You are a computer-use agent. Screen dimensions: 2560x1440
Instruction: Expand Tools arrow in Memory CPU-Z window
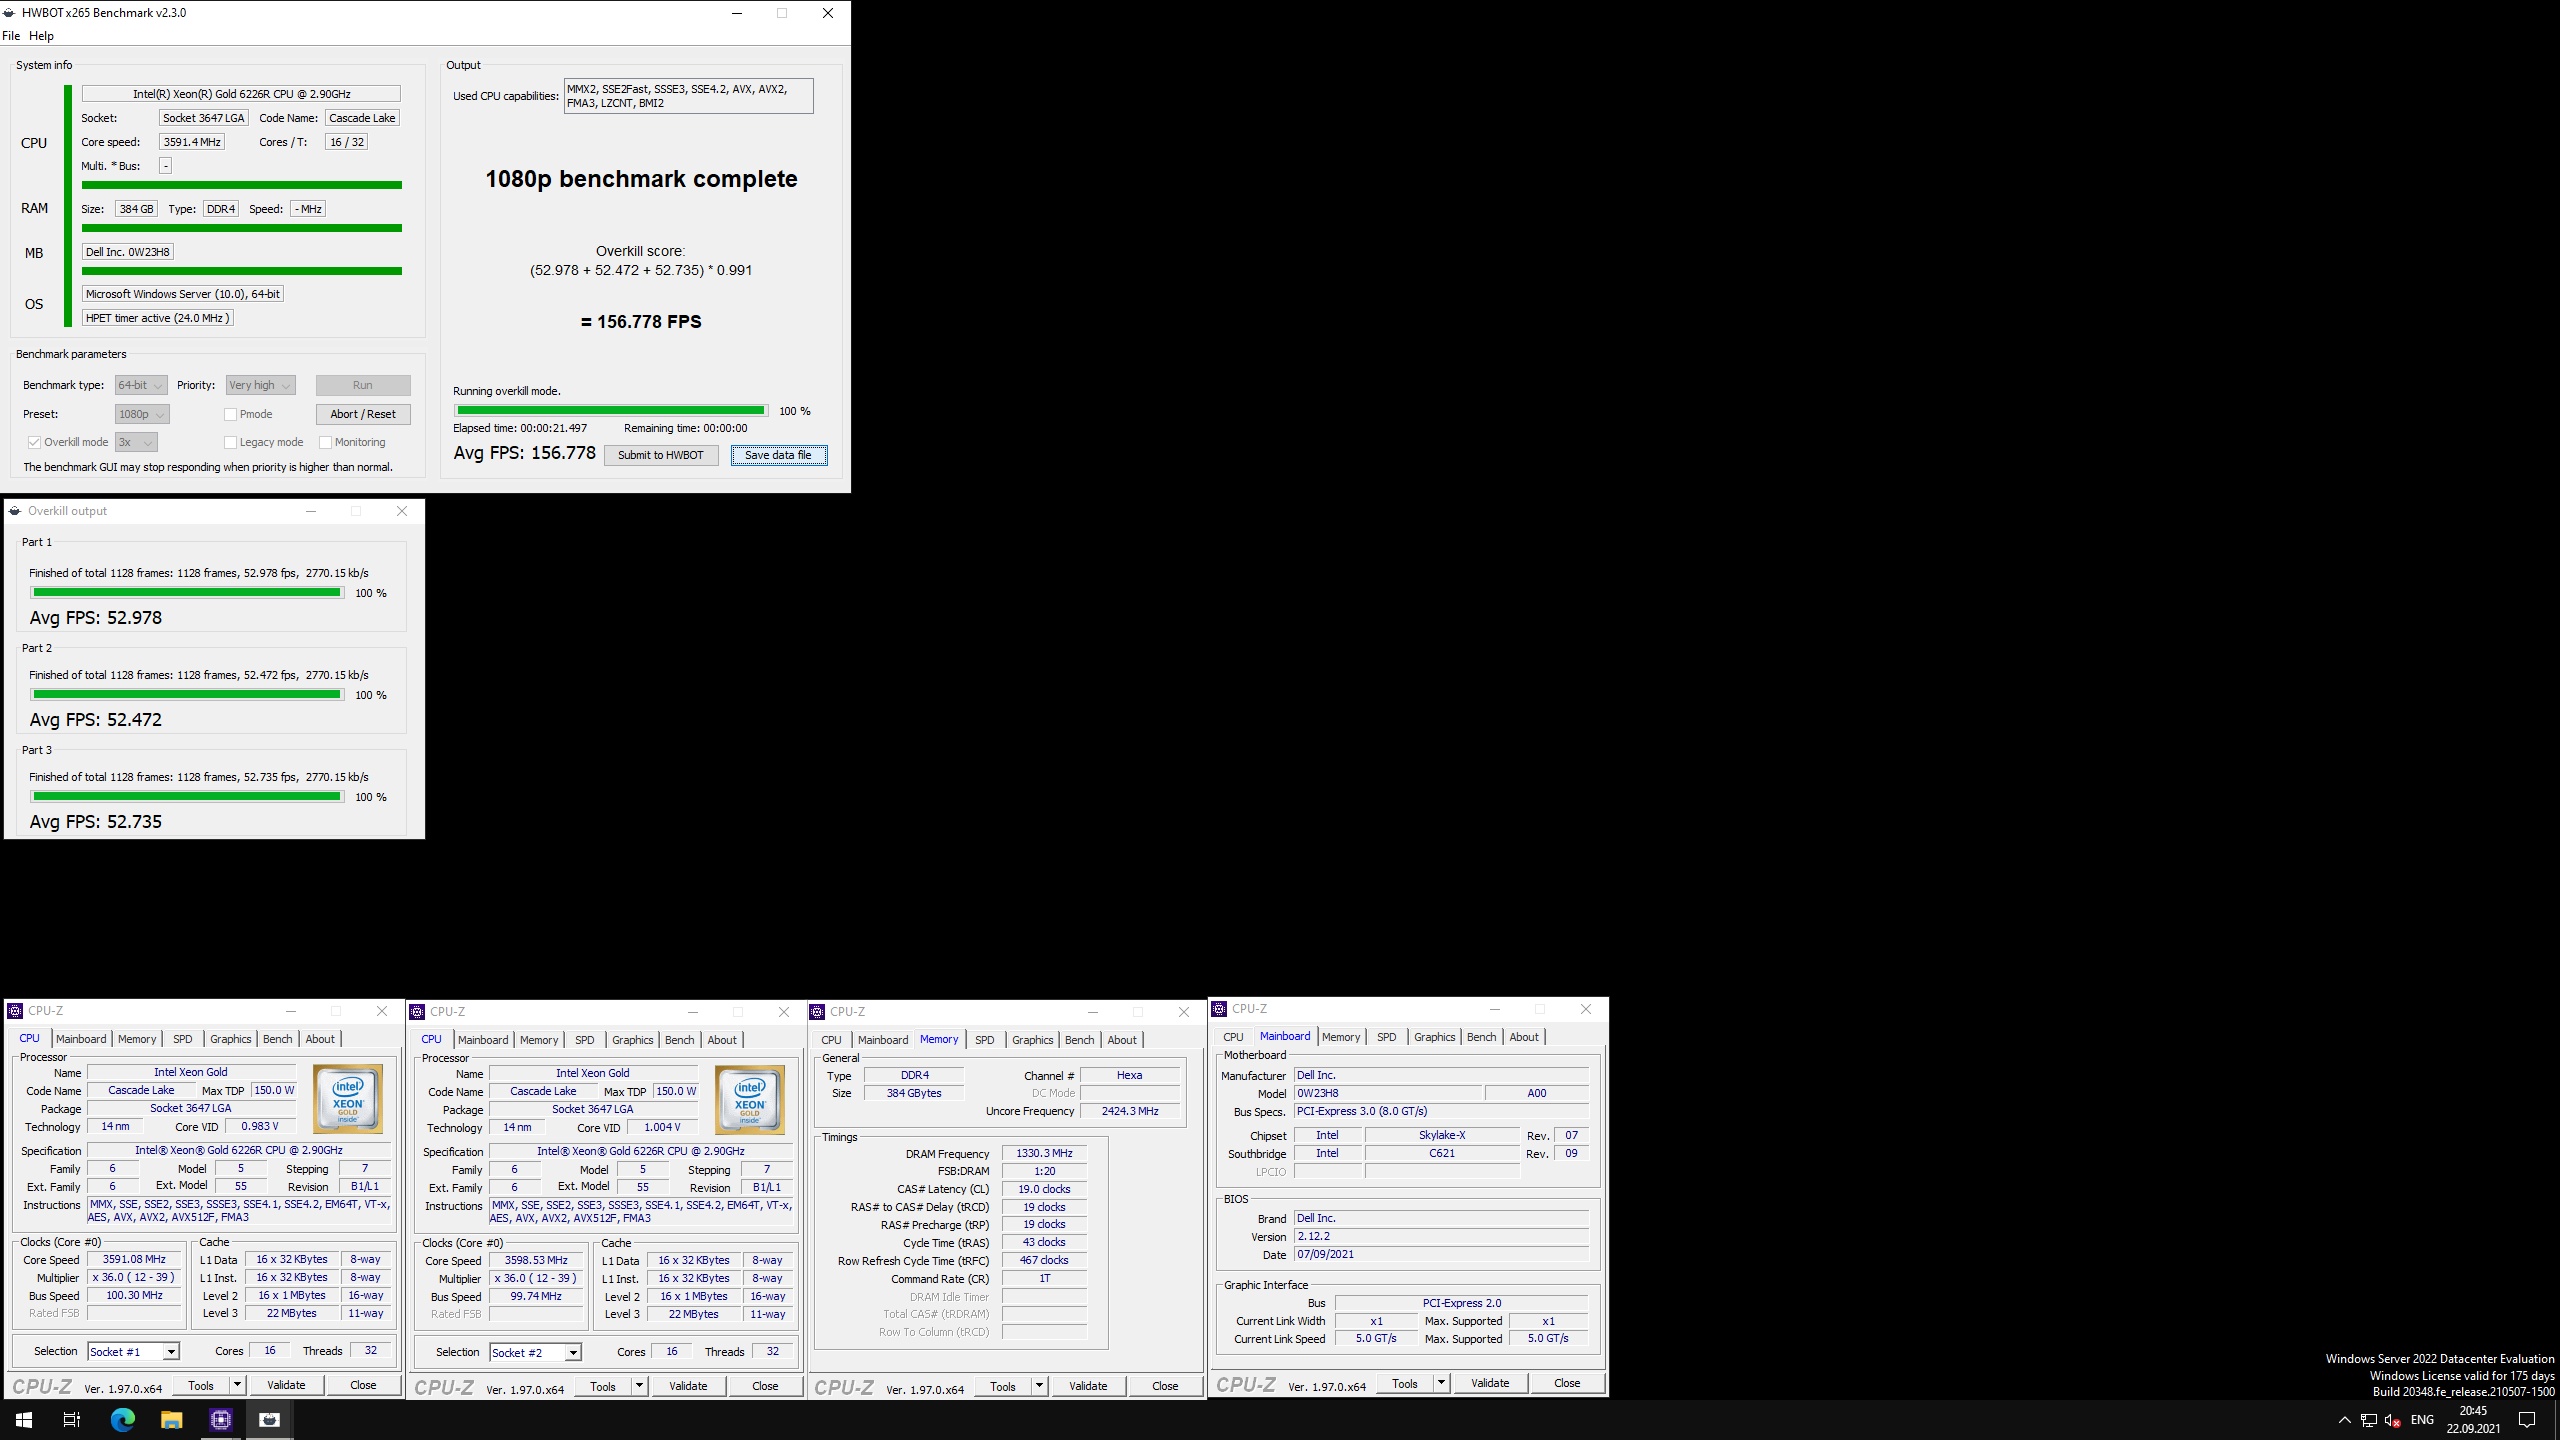pyautogui.click(x=1039, y=1386)
